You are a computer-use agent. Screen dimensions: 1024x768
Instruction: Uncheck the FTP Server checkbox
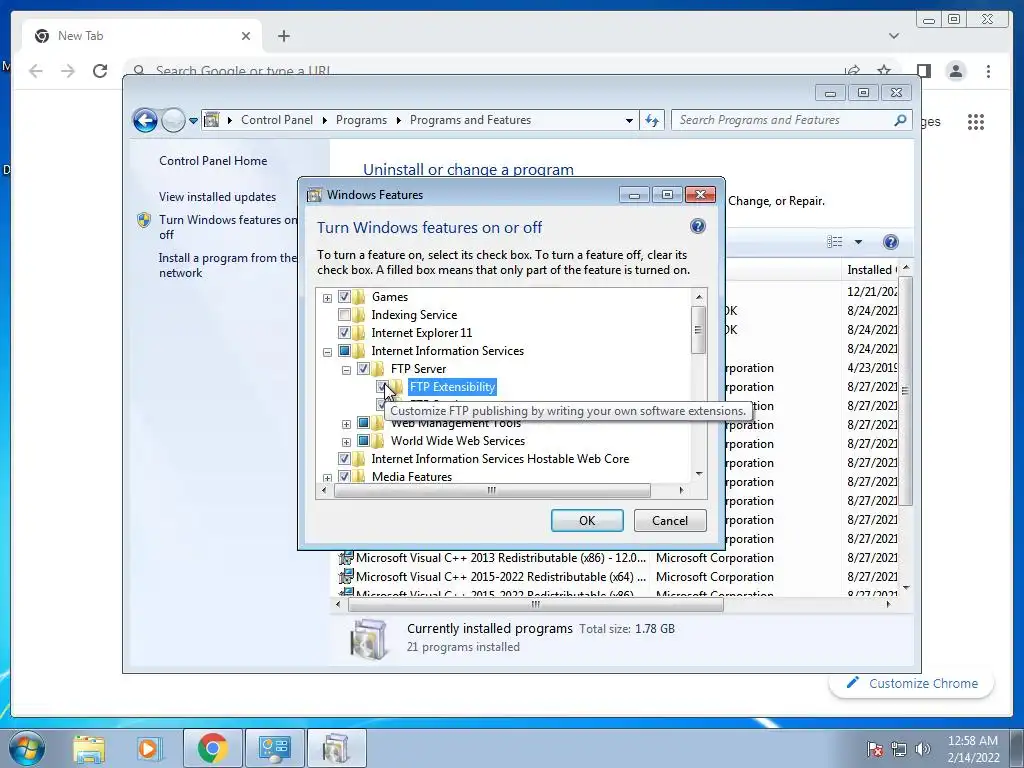coord(363,369)
